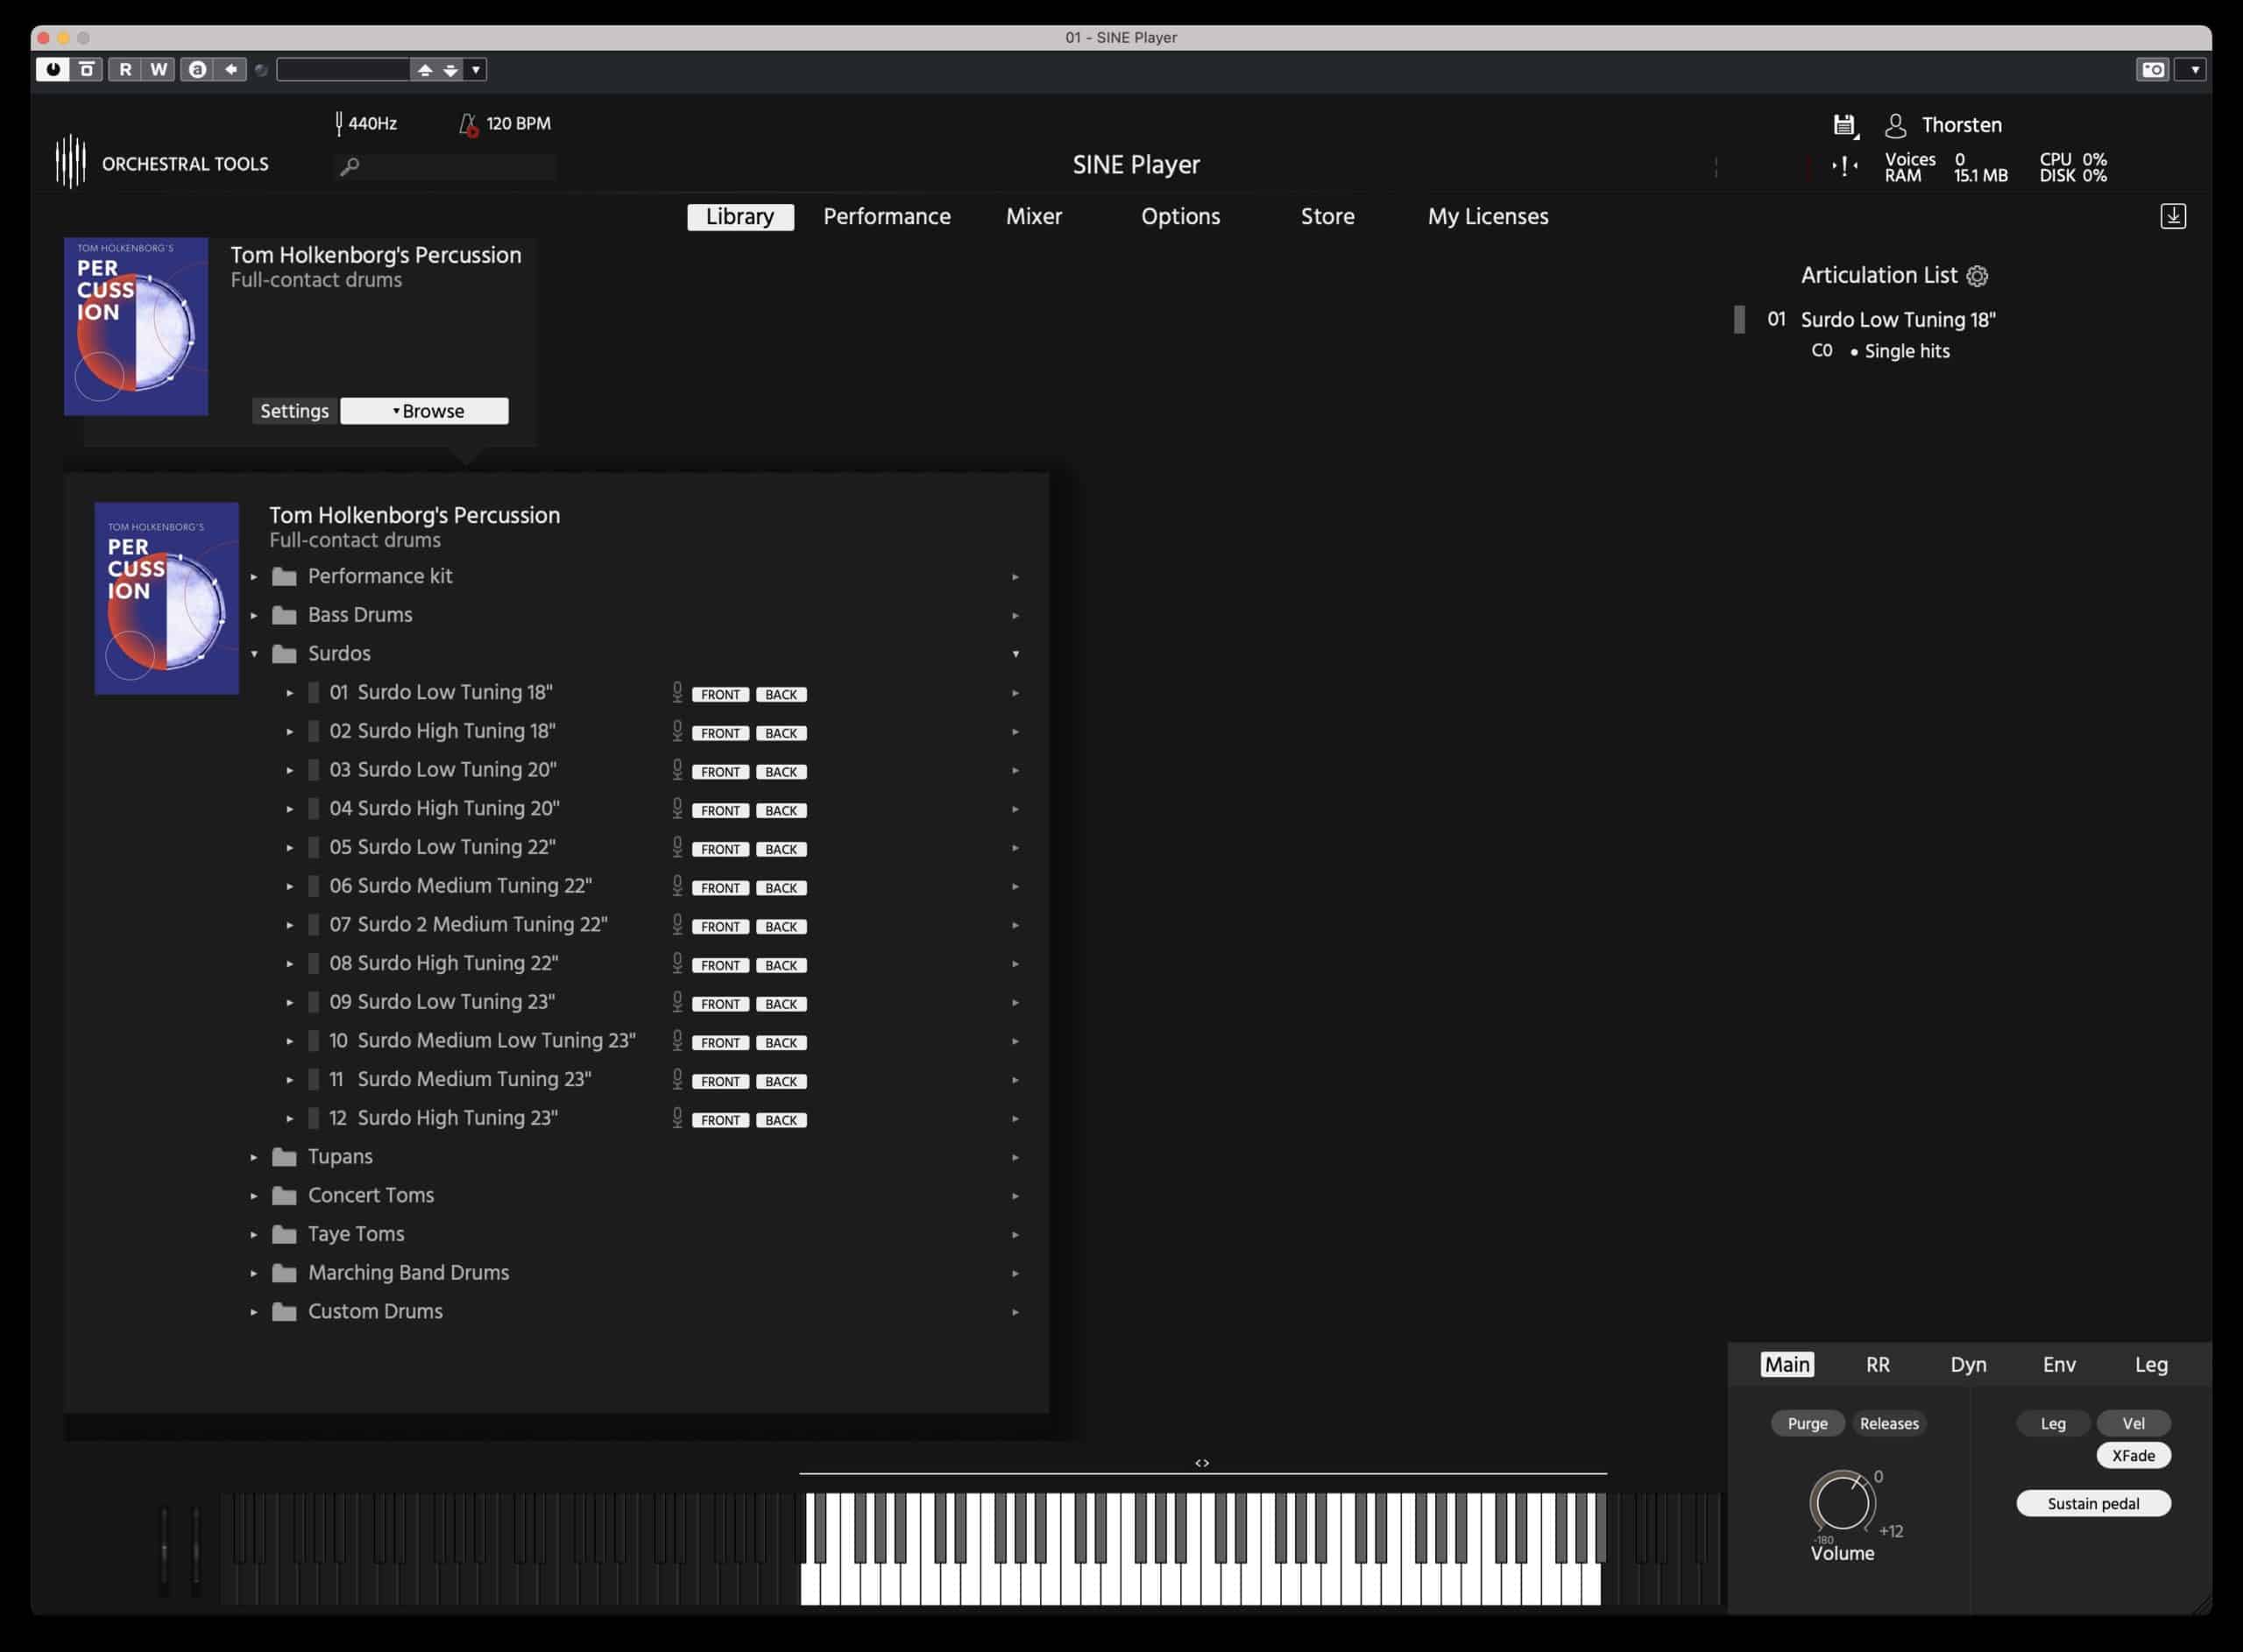Click the plugin power bypass icon
The height and width of the screenshot is (1652, 2243).
click(x=53, y=69)
